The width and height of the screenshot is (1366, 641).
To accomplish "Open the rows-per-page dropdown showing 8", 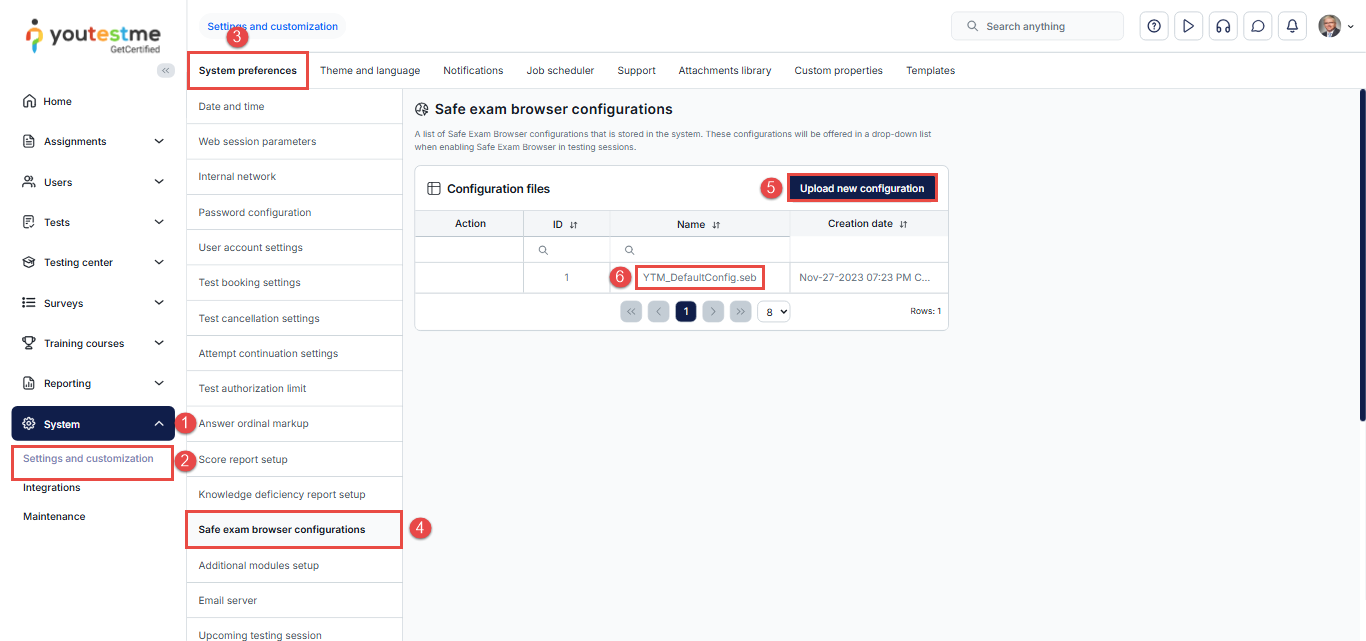I will click(773, 311).
